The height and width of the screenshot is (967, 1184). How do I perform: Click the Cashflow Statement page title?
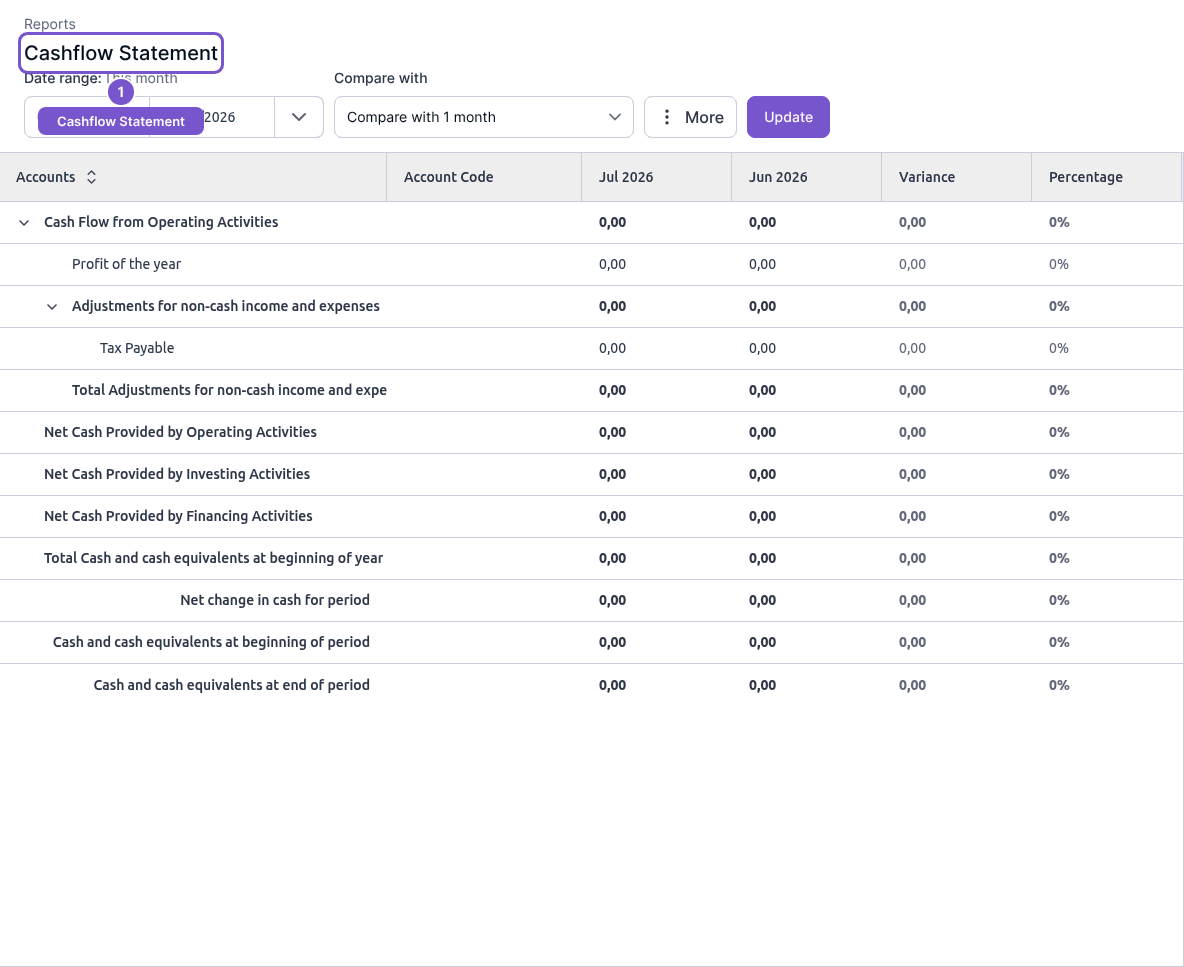click(121, 53)
